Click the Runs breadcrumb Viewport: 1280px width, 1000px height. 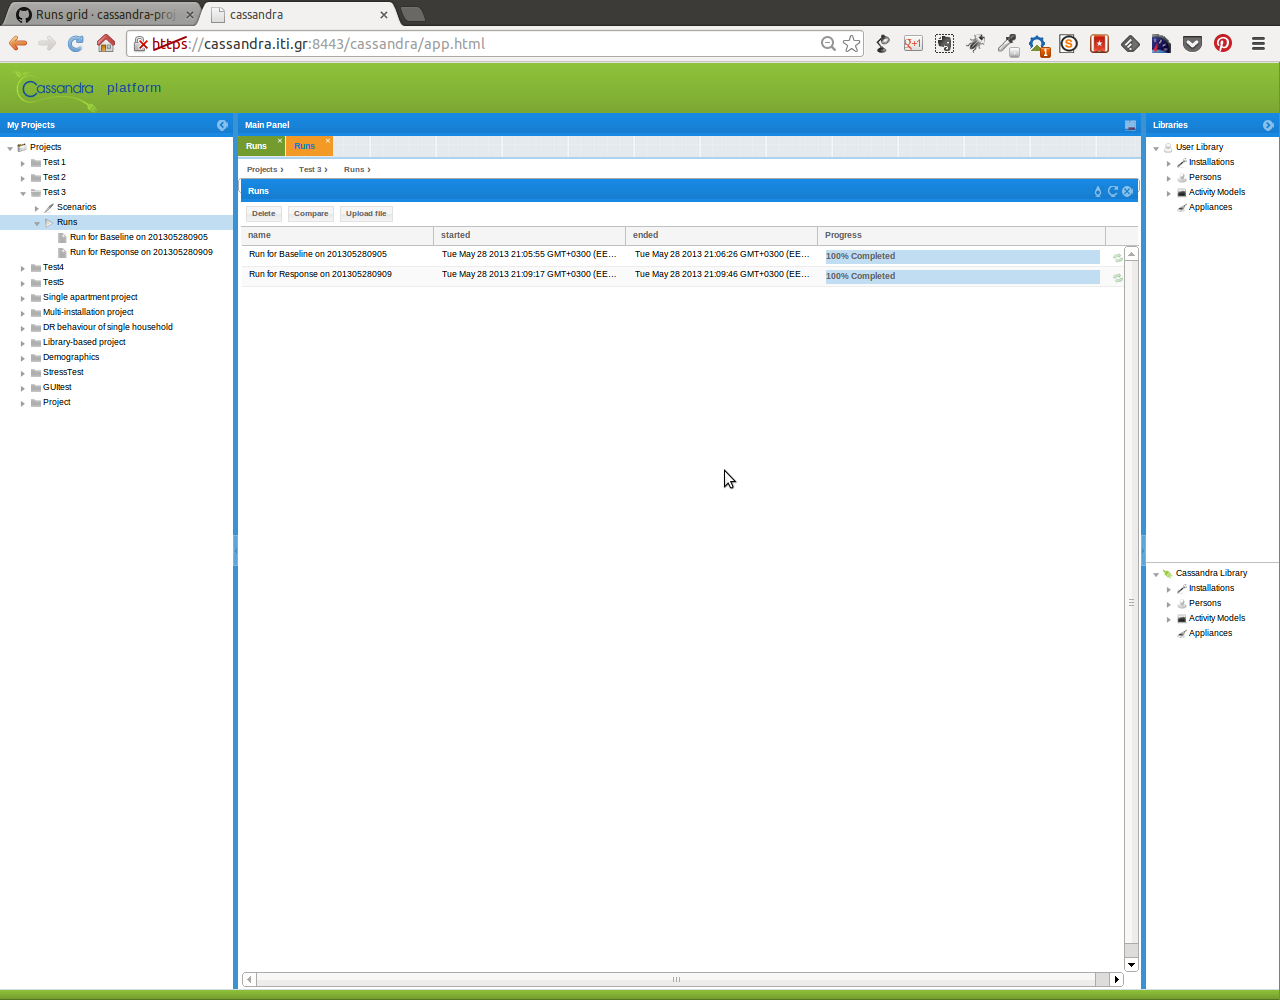point(354,170)
